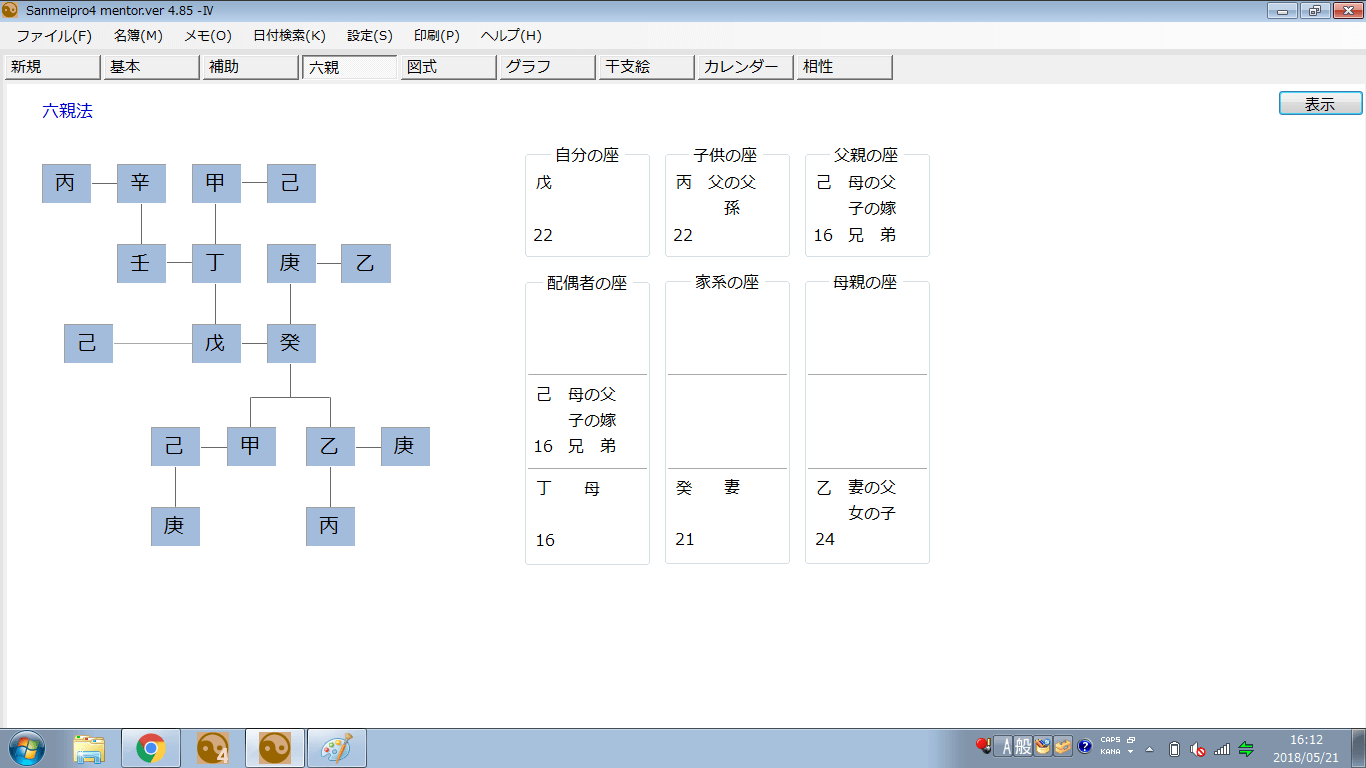Show hidden system tray icons
1366x768 pixels.
coord(1150,749)
